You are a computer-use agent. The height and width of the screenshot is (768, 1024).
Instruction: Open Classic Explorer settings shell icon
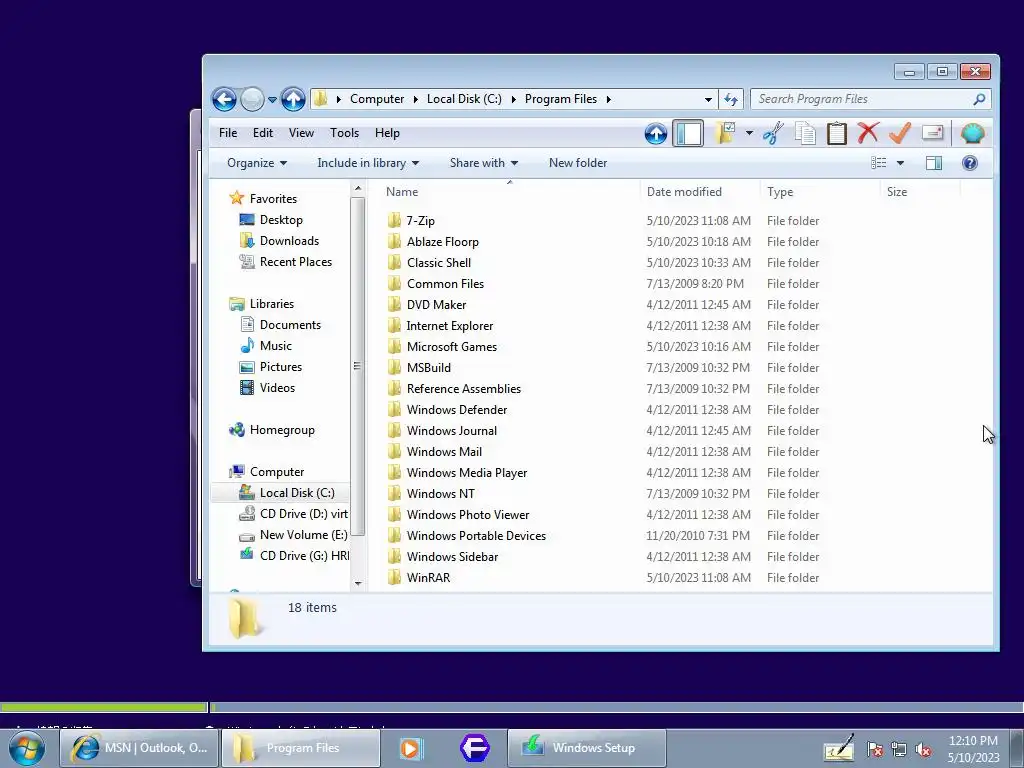coord(972,133)
